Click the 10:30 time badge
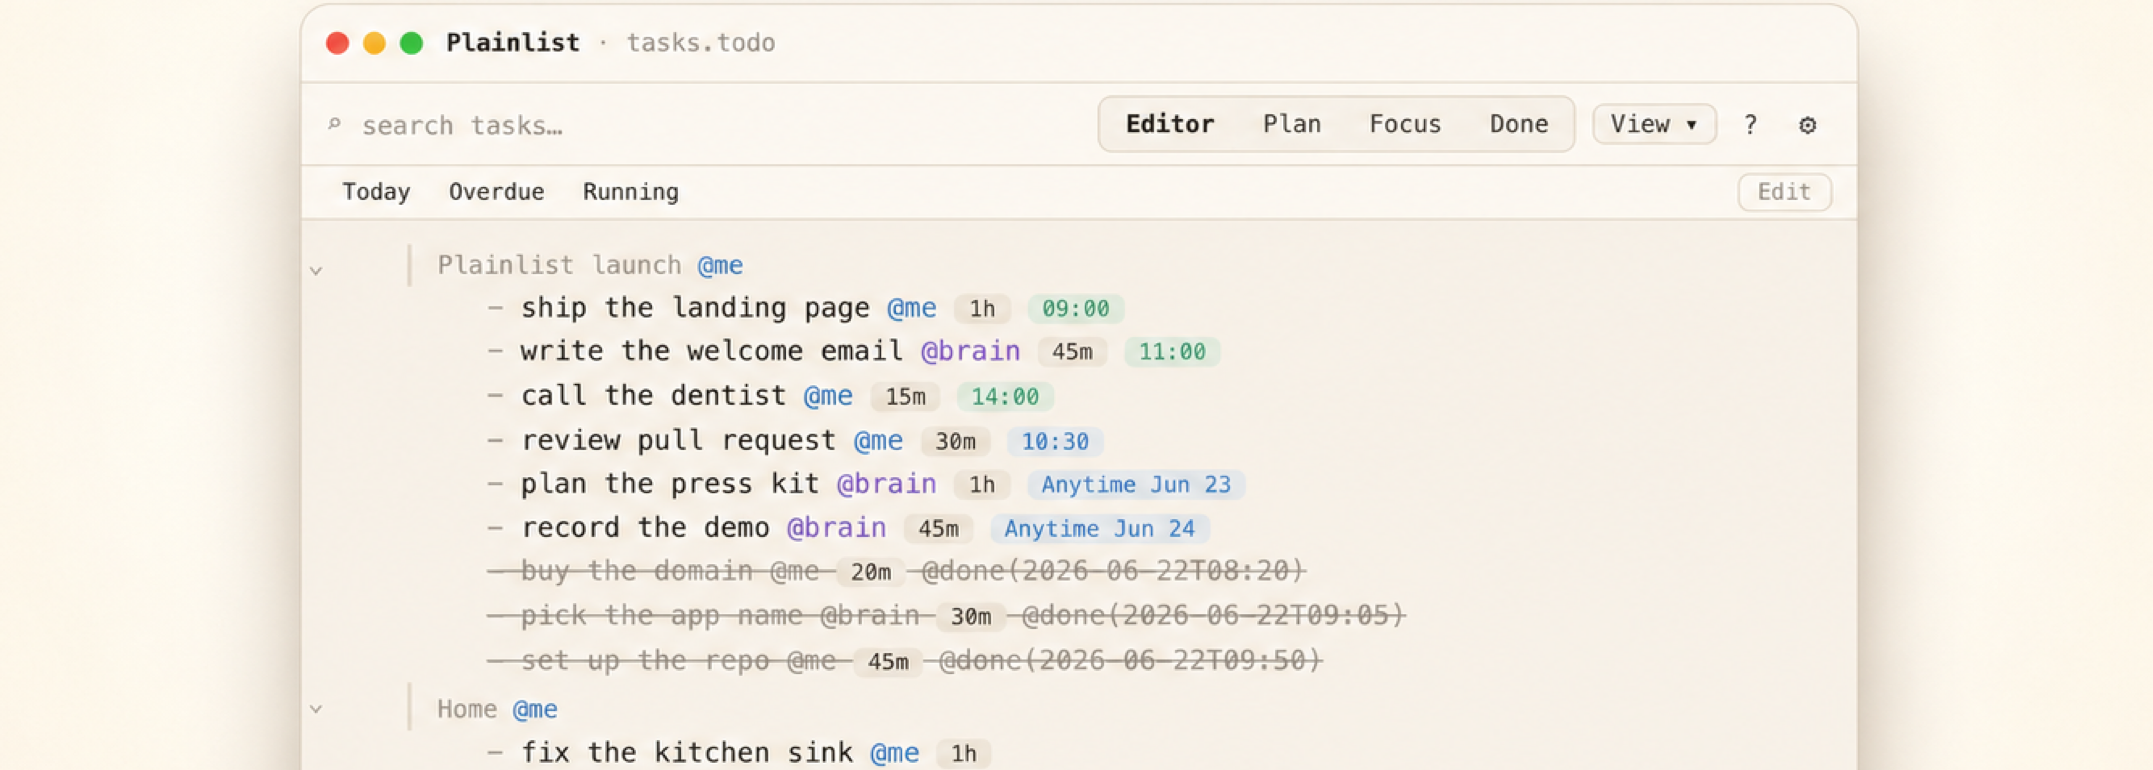 pyautogui.click(x=1055, y=441)
